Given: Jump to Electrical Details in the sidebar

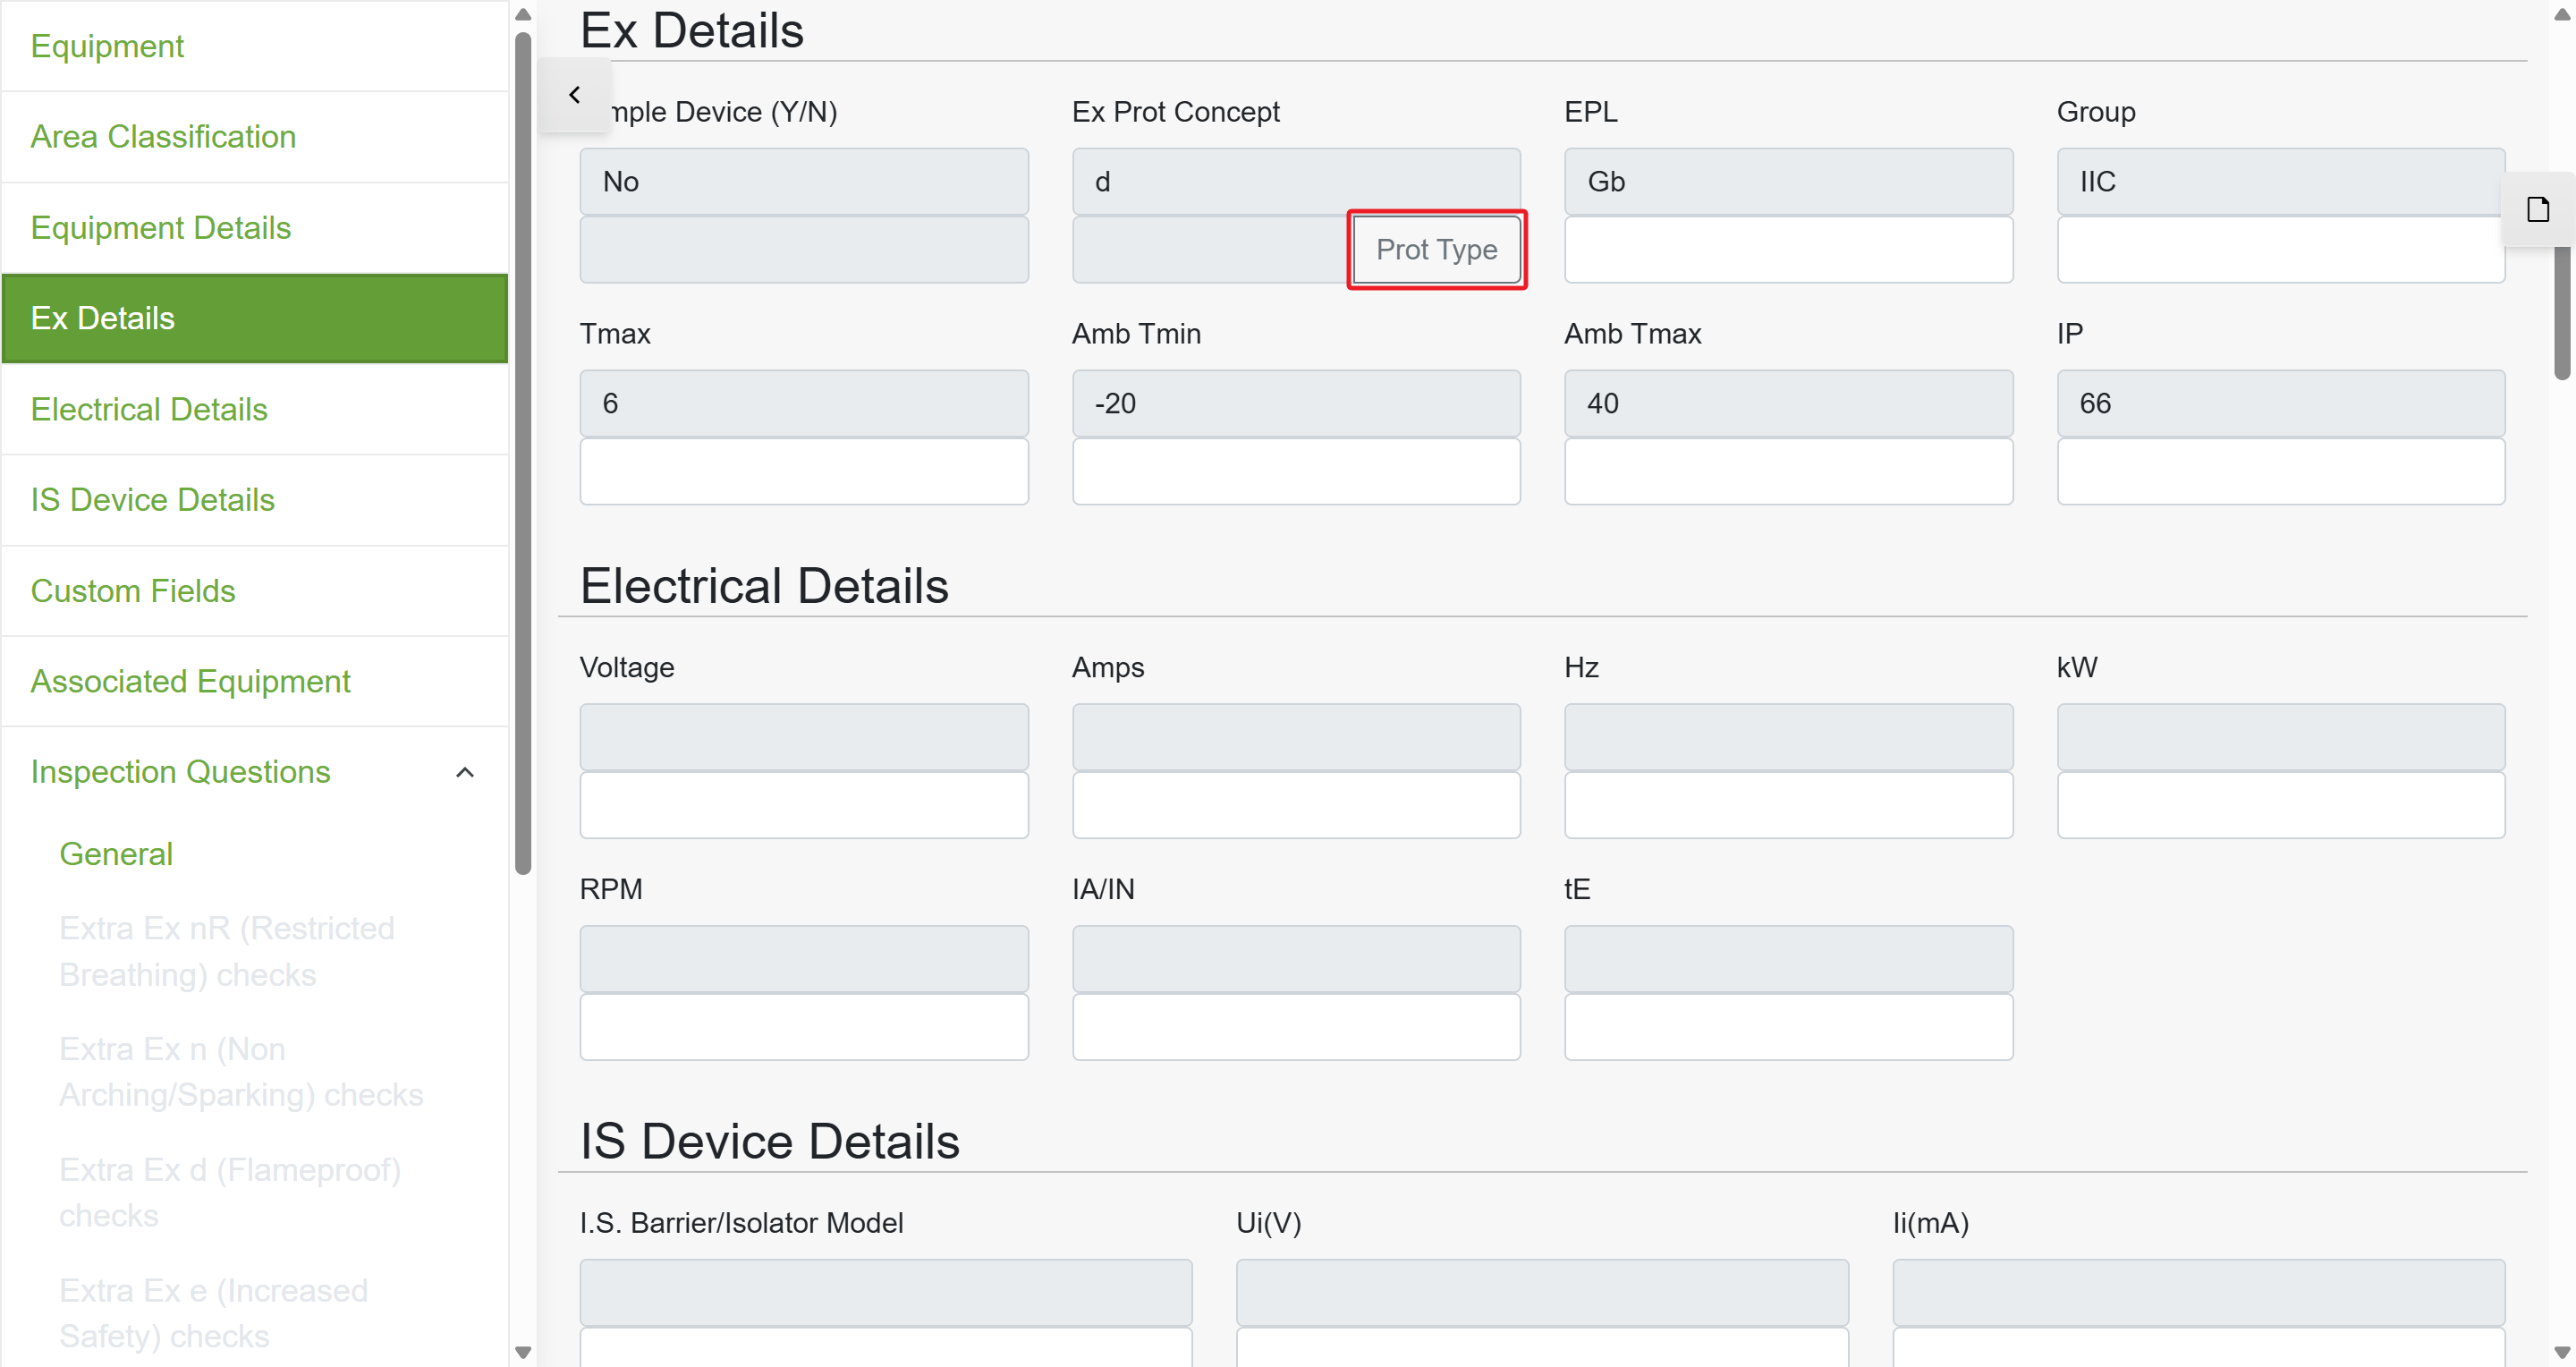Looking at the screenshot, I should (x=255, y=409).
